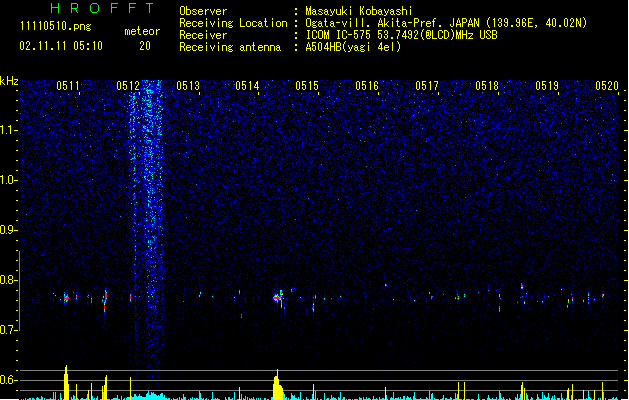Screen dimensions: 629x400
Task: Click the 0520 time marker
Action: click(607, 86)
